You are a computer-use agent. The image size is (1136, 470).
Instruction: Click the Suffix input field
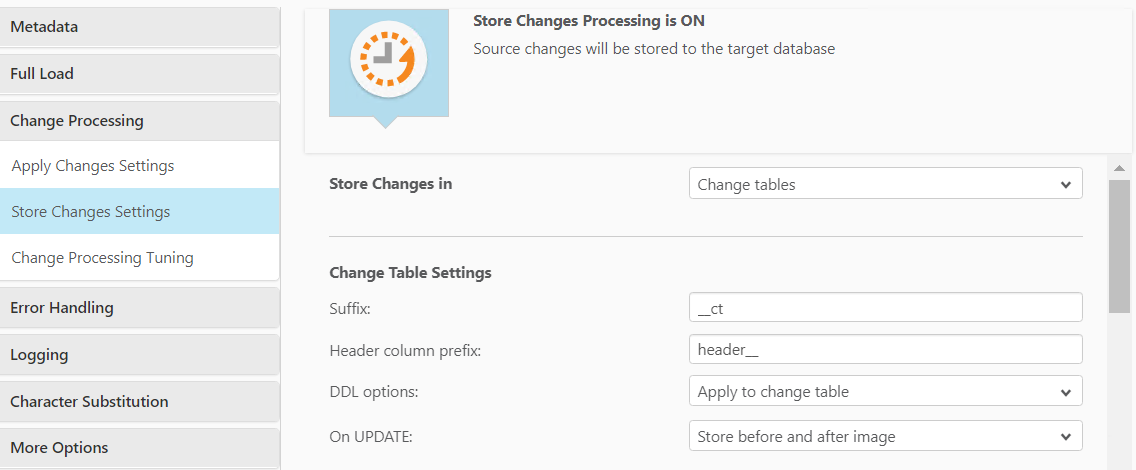(x=885, y=308)
